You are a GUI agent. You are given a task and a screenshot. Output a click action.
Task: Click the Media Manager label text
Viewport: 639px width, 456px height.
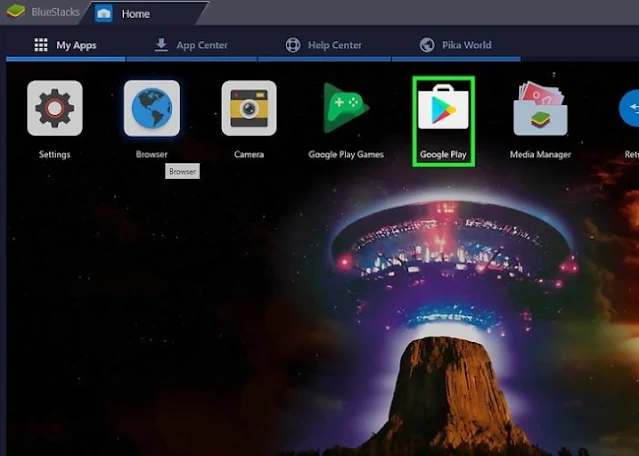(x=540, y=154)
